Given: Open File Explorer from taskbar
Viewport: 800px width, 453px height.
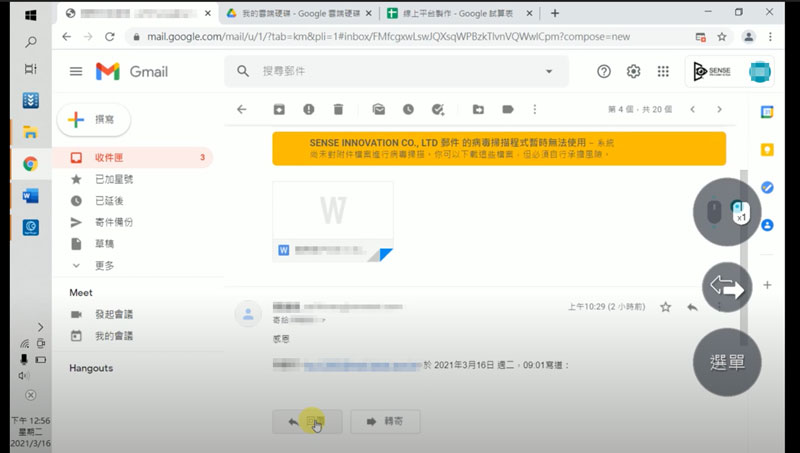Looking at the screenshot, I should pos(31,133).
